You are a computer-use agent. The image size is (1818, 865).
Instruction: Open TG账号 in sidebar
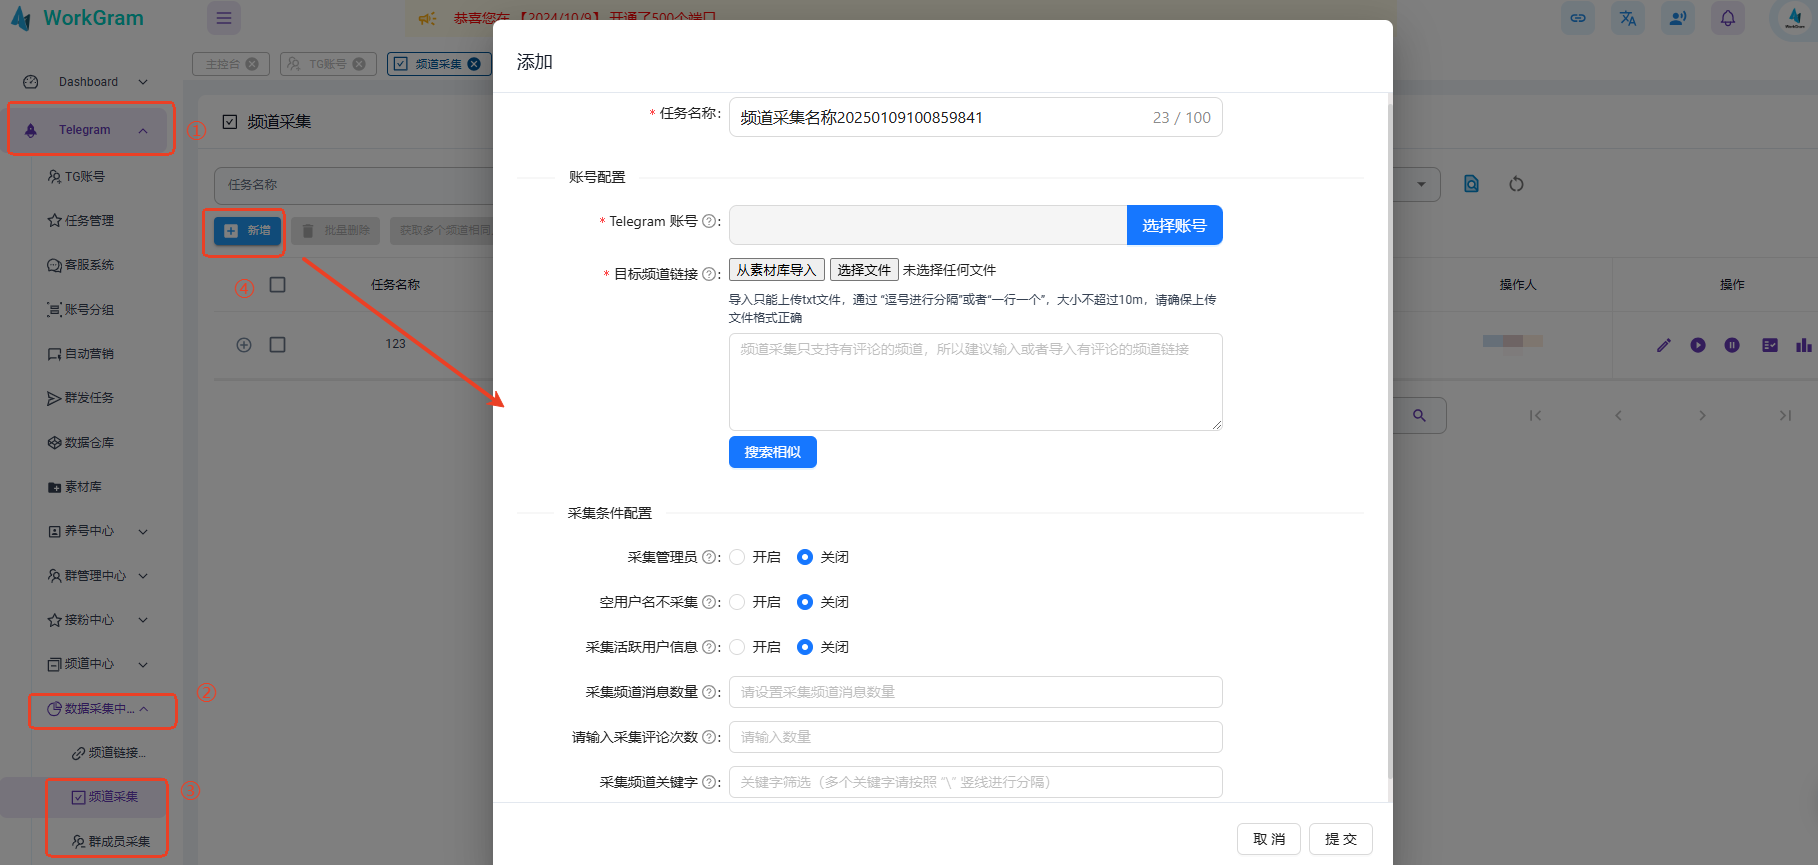tap(76, 176)
